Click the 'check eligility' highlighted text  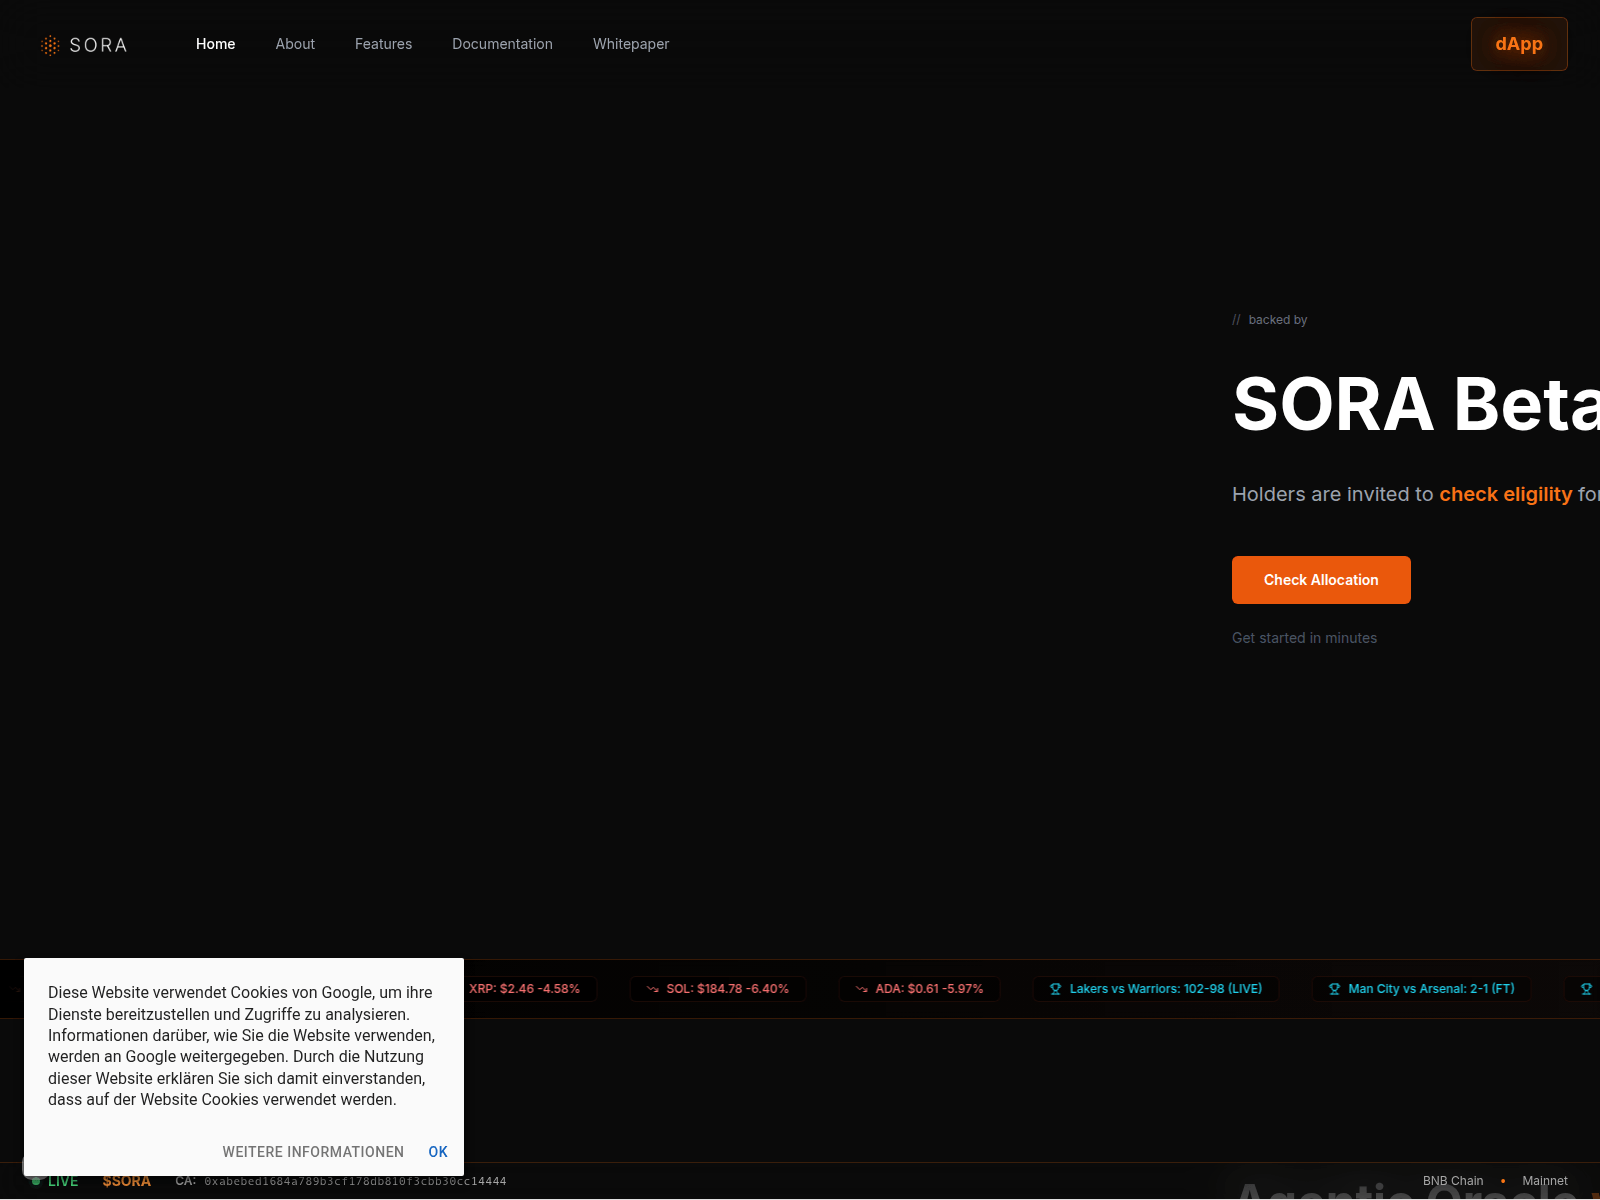coord(1506,494)
